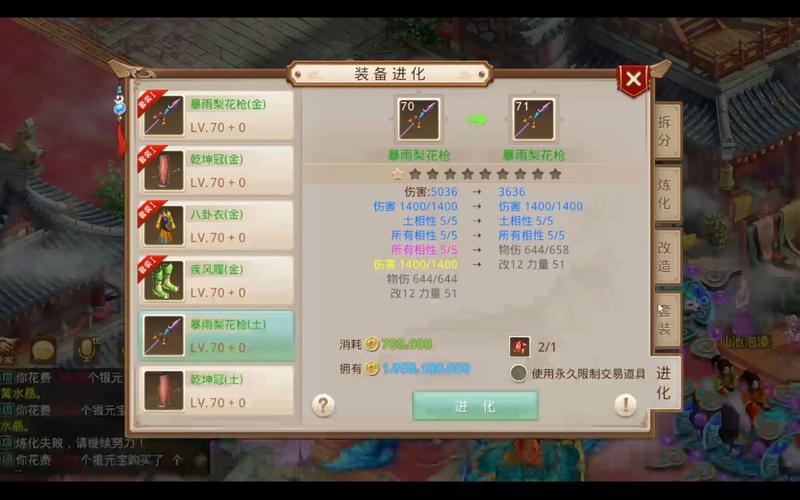Click the 进化 evolve button
This screenshot has height=500, width=800.
pyautogui.click(x=475, y=406)
